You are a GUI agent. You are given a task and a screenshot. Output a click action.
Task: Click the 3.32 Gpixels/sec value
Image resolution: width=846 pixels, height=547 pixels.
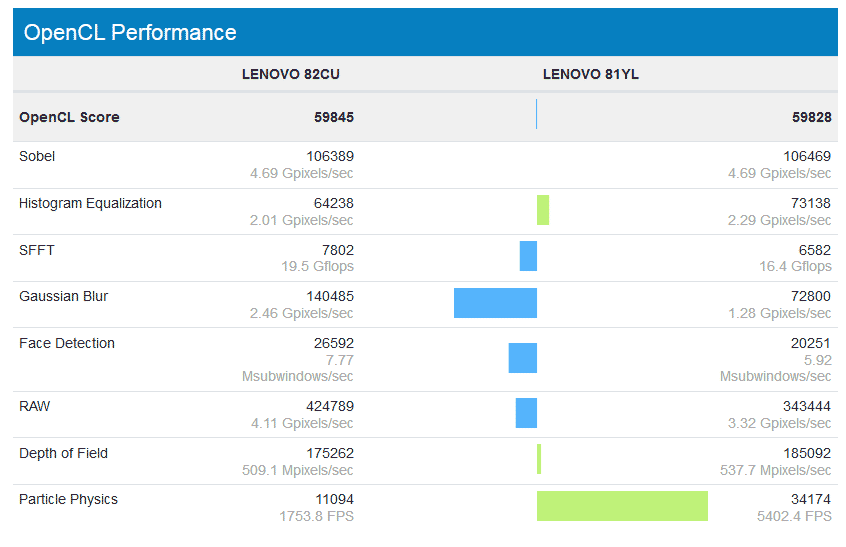[x=780, y=423]
